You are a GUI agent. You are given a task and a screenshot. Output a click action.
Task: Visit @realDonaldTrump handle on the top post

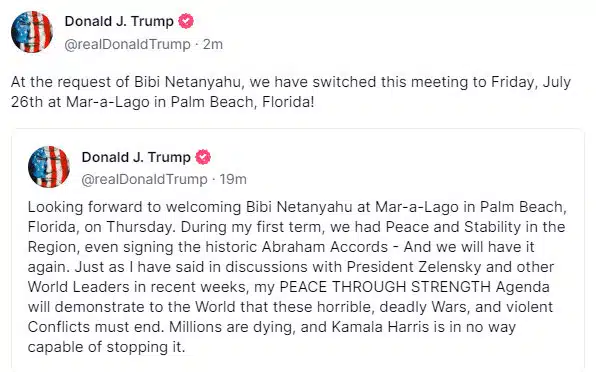(127, 44)
